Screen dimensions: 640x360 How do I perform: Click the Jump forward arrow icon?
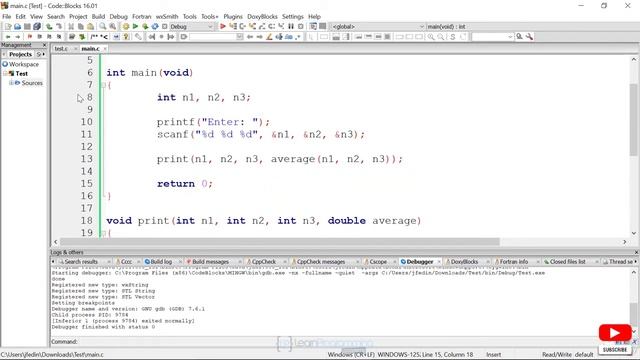(x=18, y=37)
